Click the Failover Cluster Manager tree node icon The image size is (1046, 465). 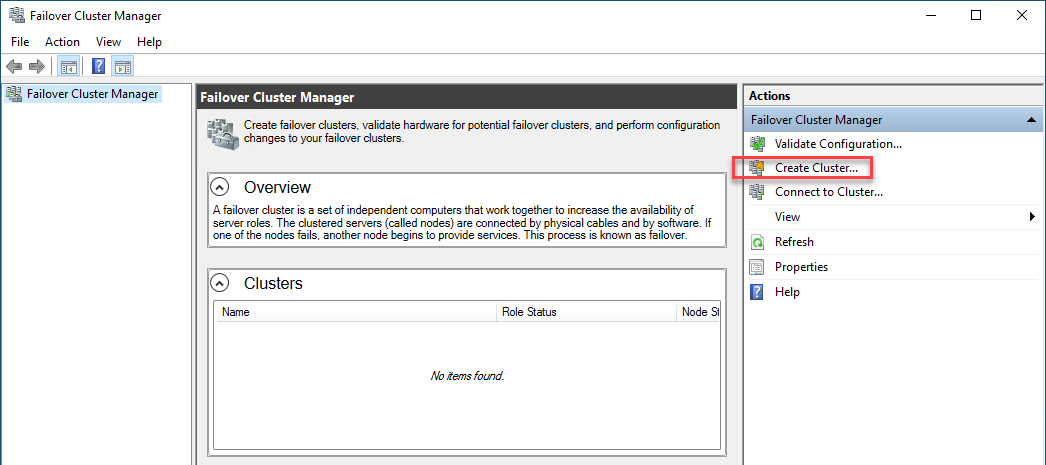(13, 94)
